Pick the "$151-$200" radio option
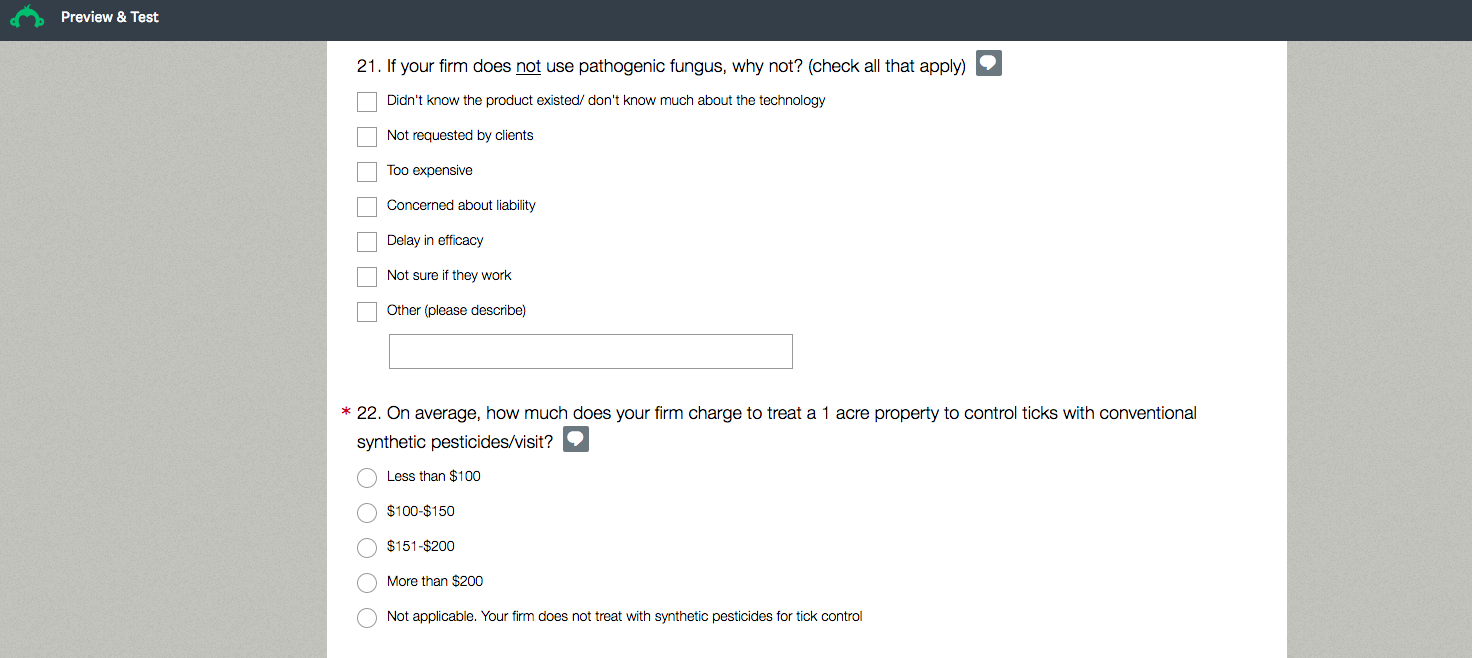Screen dimensions: 1472x658 tap(367, 548)
